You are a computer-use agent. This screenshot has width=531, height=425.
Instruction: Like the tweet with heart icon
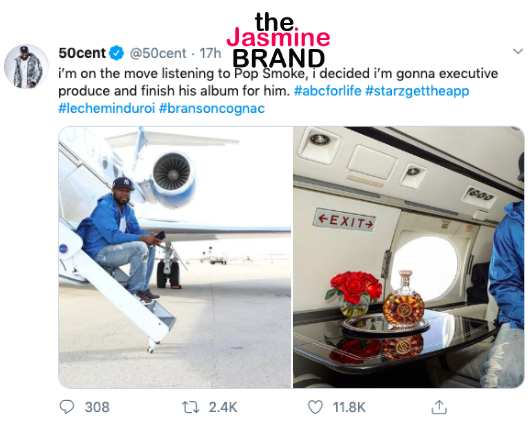click(315, 407)
